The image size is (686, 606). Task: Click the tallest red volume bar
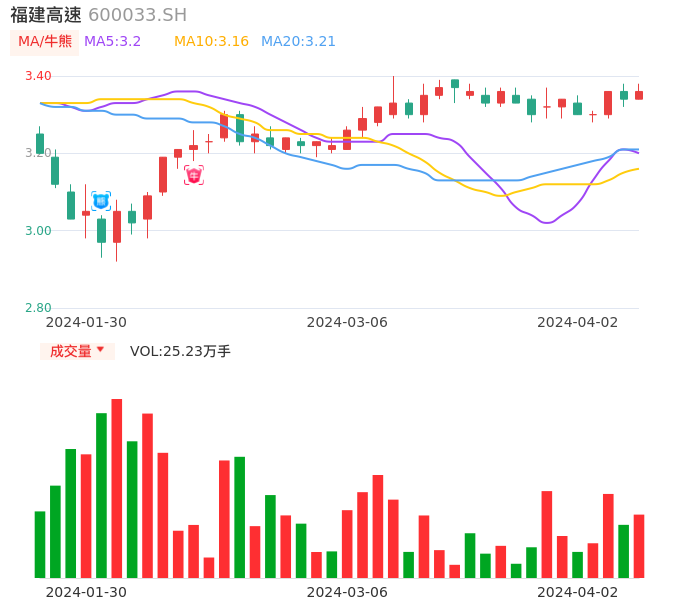click(117, 488)
